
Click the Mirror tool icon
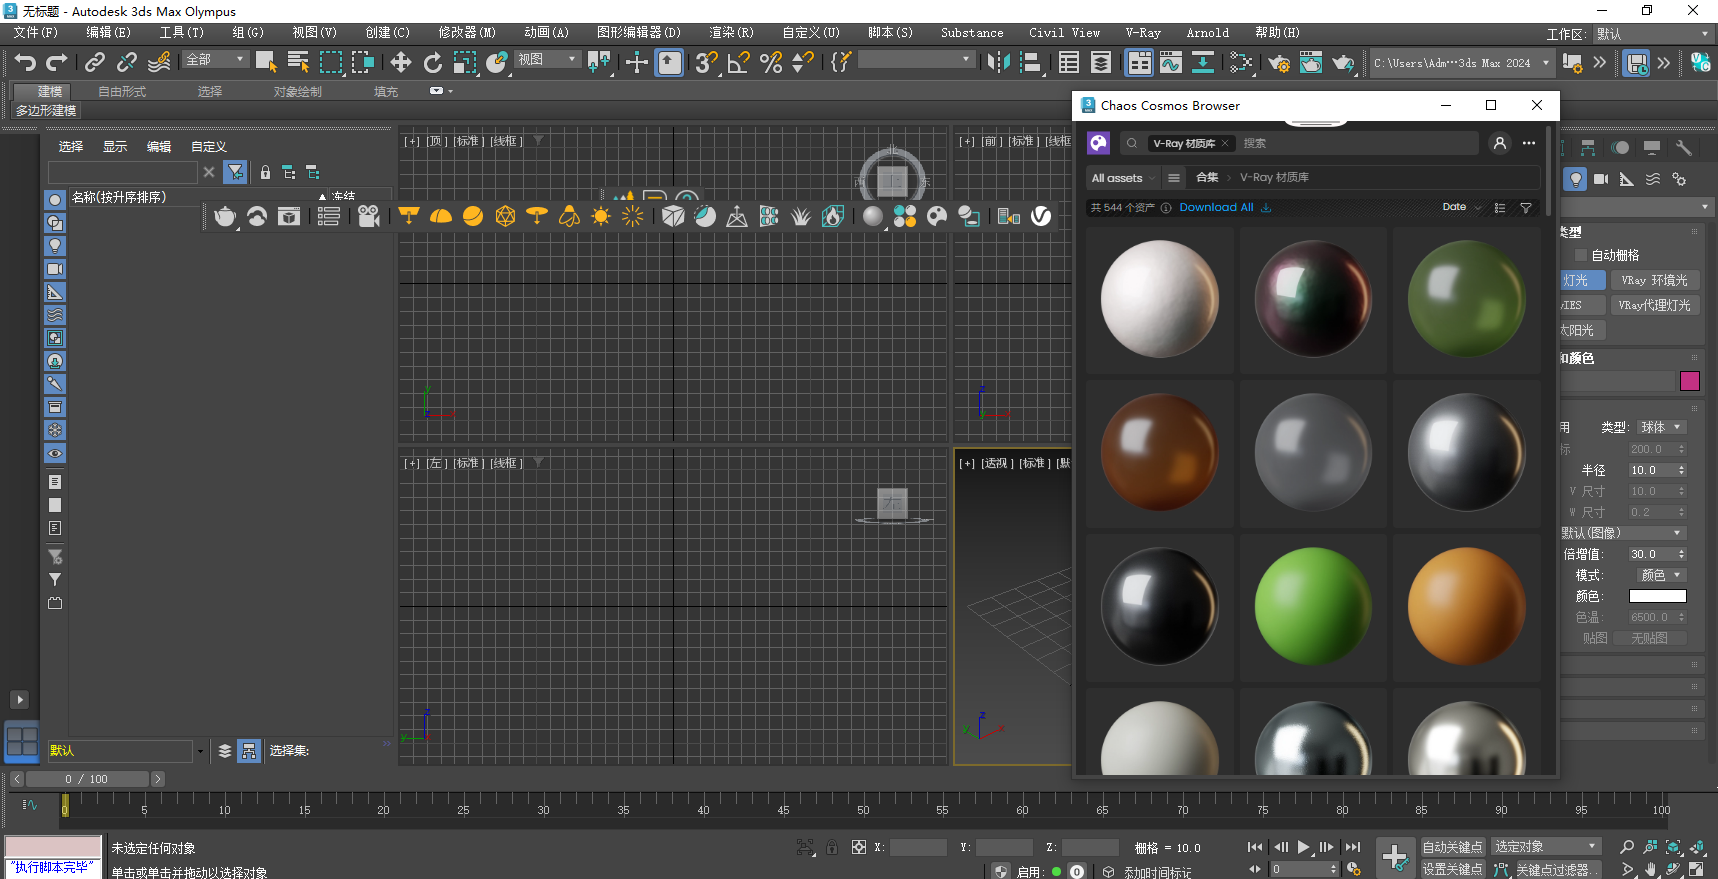point(997,63)
